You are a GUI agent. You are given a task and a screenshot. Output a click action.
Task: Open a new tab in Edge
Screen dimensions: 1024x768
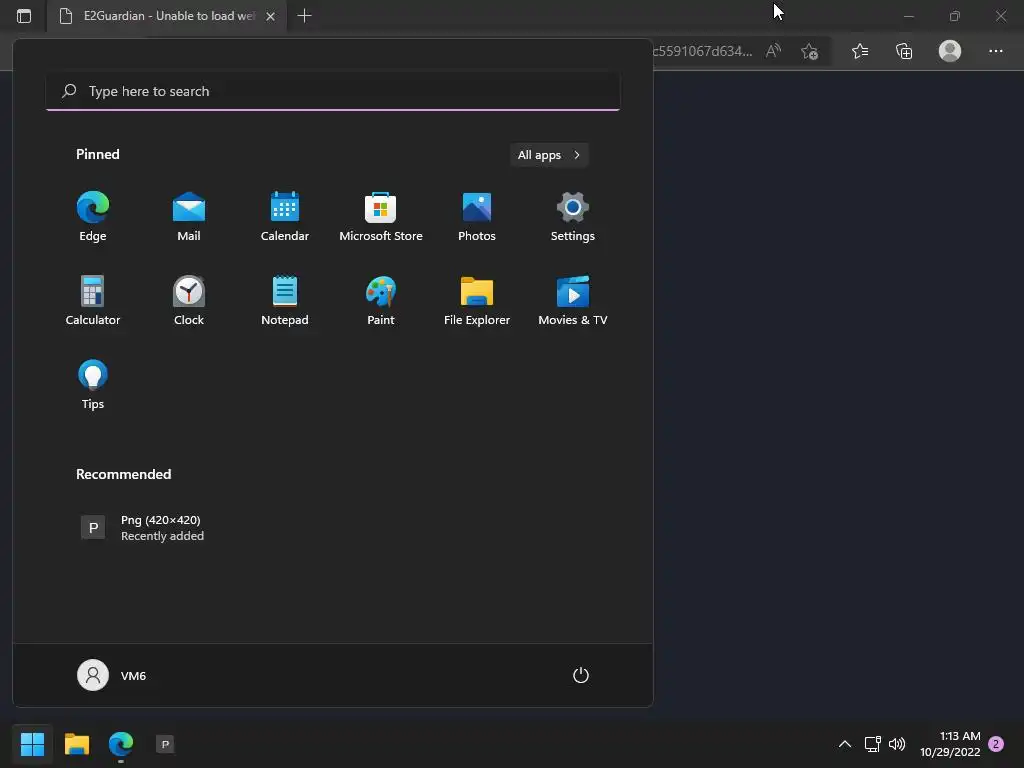point(304,16)
